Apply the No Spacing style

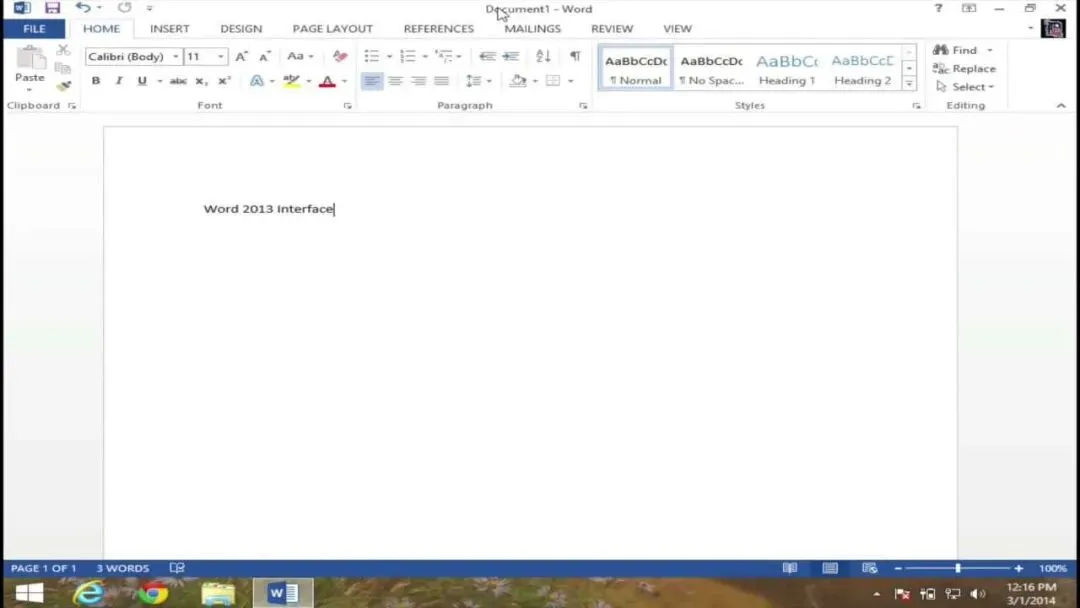(712, 69)
